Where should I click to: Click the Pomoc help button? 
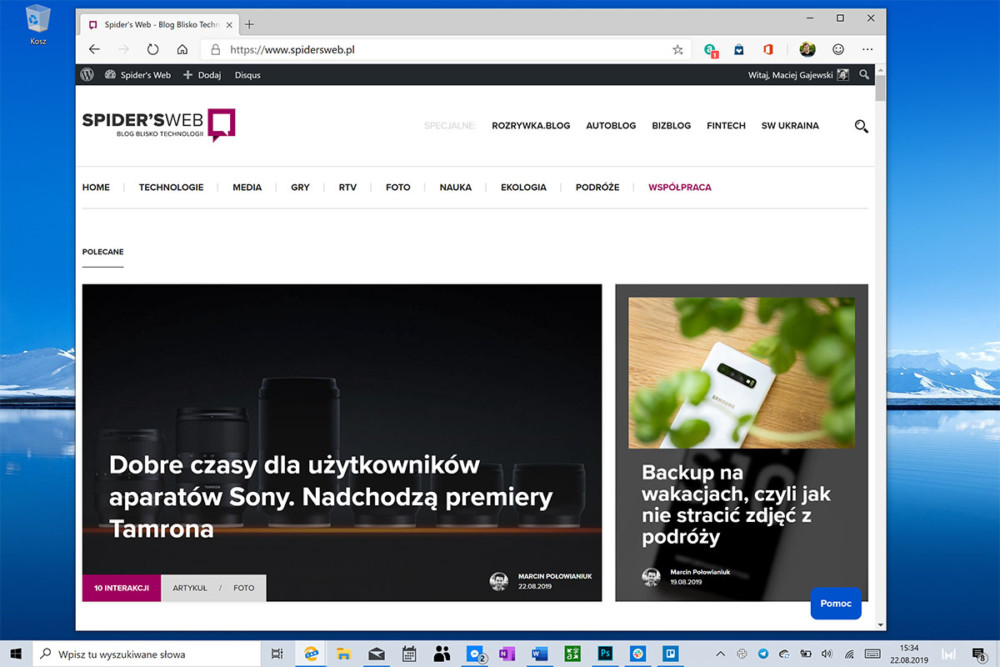tap(835, 603)
